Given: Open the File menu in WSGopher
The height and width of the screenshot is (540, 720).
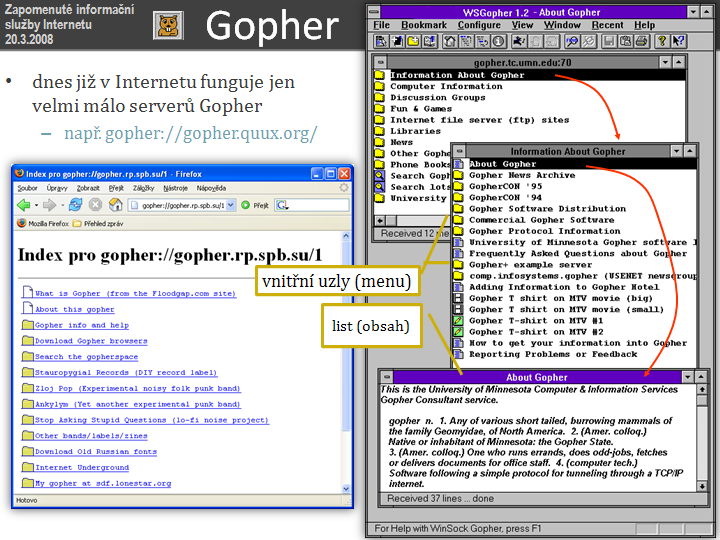Looking at the screenshot, I should click(x=381, y=25).
